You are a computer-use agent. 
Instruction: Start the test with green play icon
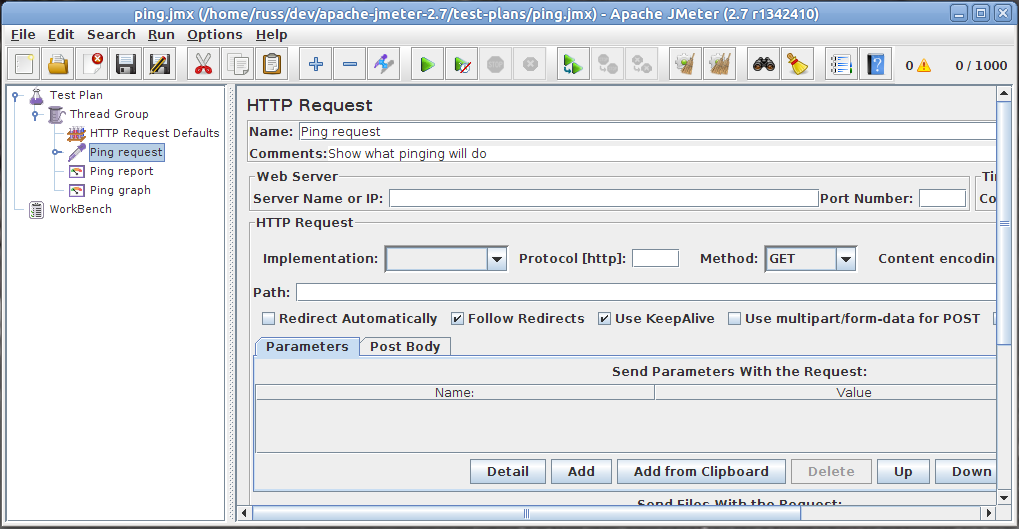point(428,64)
